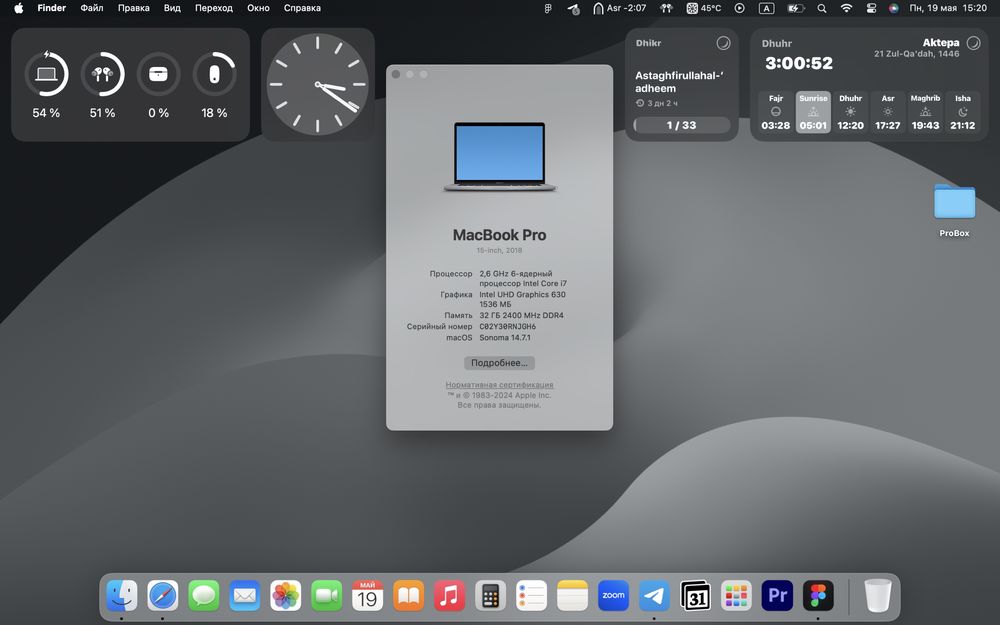Open the black 31 calendar app in dock

695,596
